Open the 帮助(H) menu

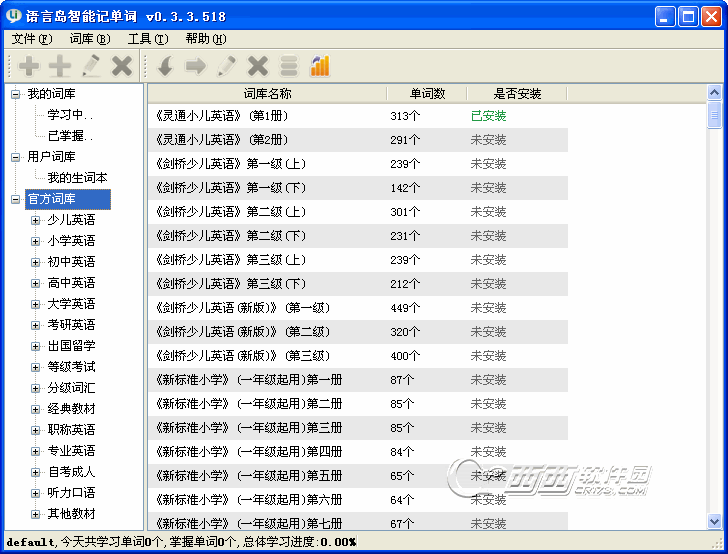206,39
